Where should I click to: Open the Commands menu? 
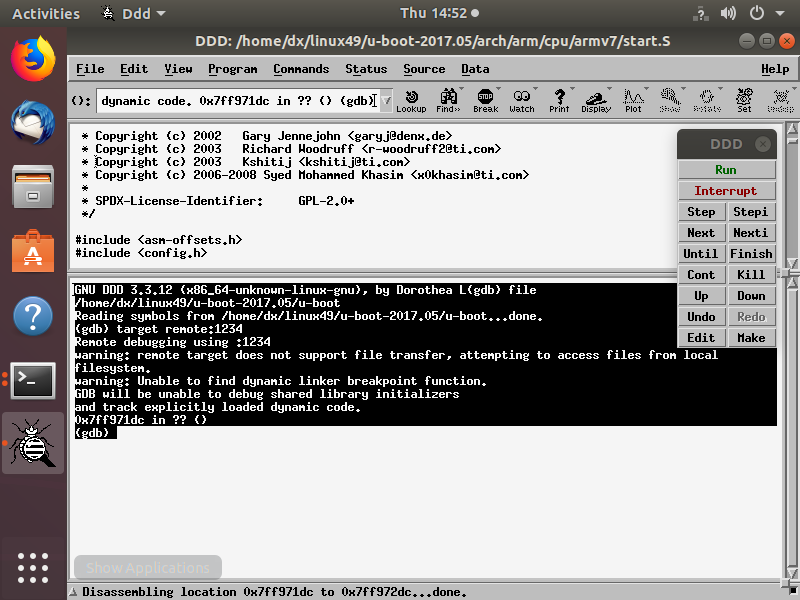coord(299,69)
